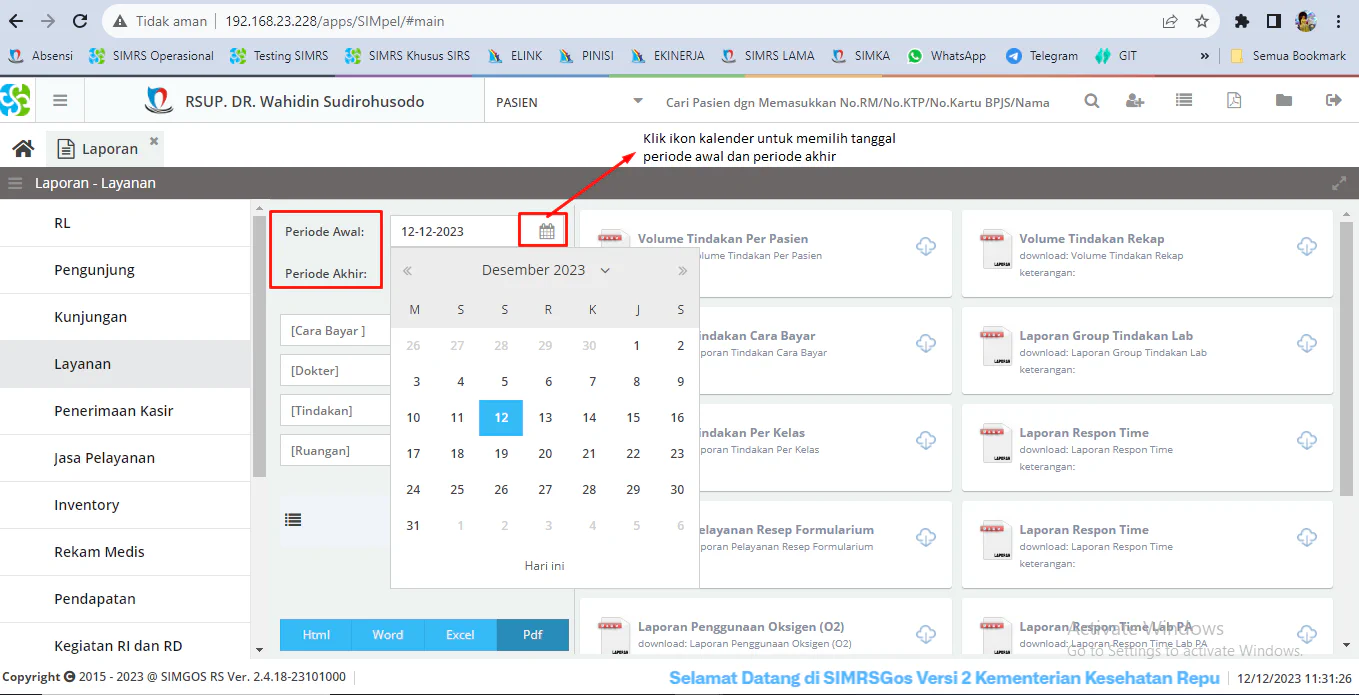1359x695 pixels.
Task: Download Laporan Group Tindakan Lab report
Action: (x=1307, y=343)
